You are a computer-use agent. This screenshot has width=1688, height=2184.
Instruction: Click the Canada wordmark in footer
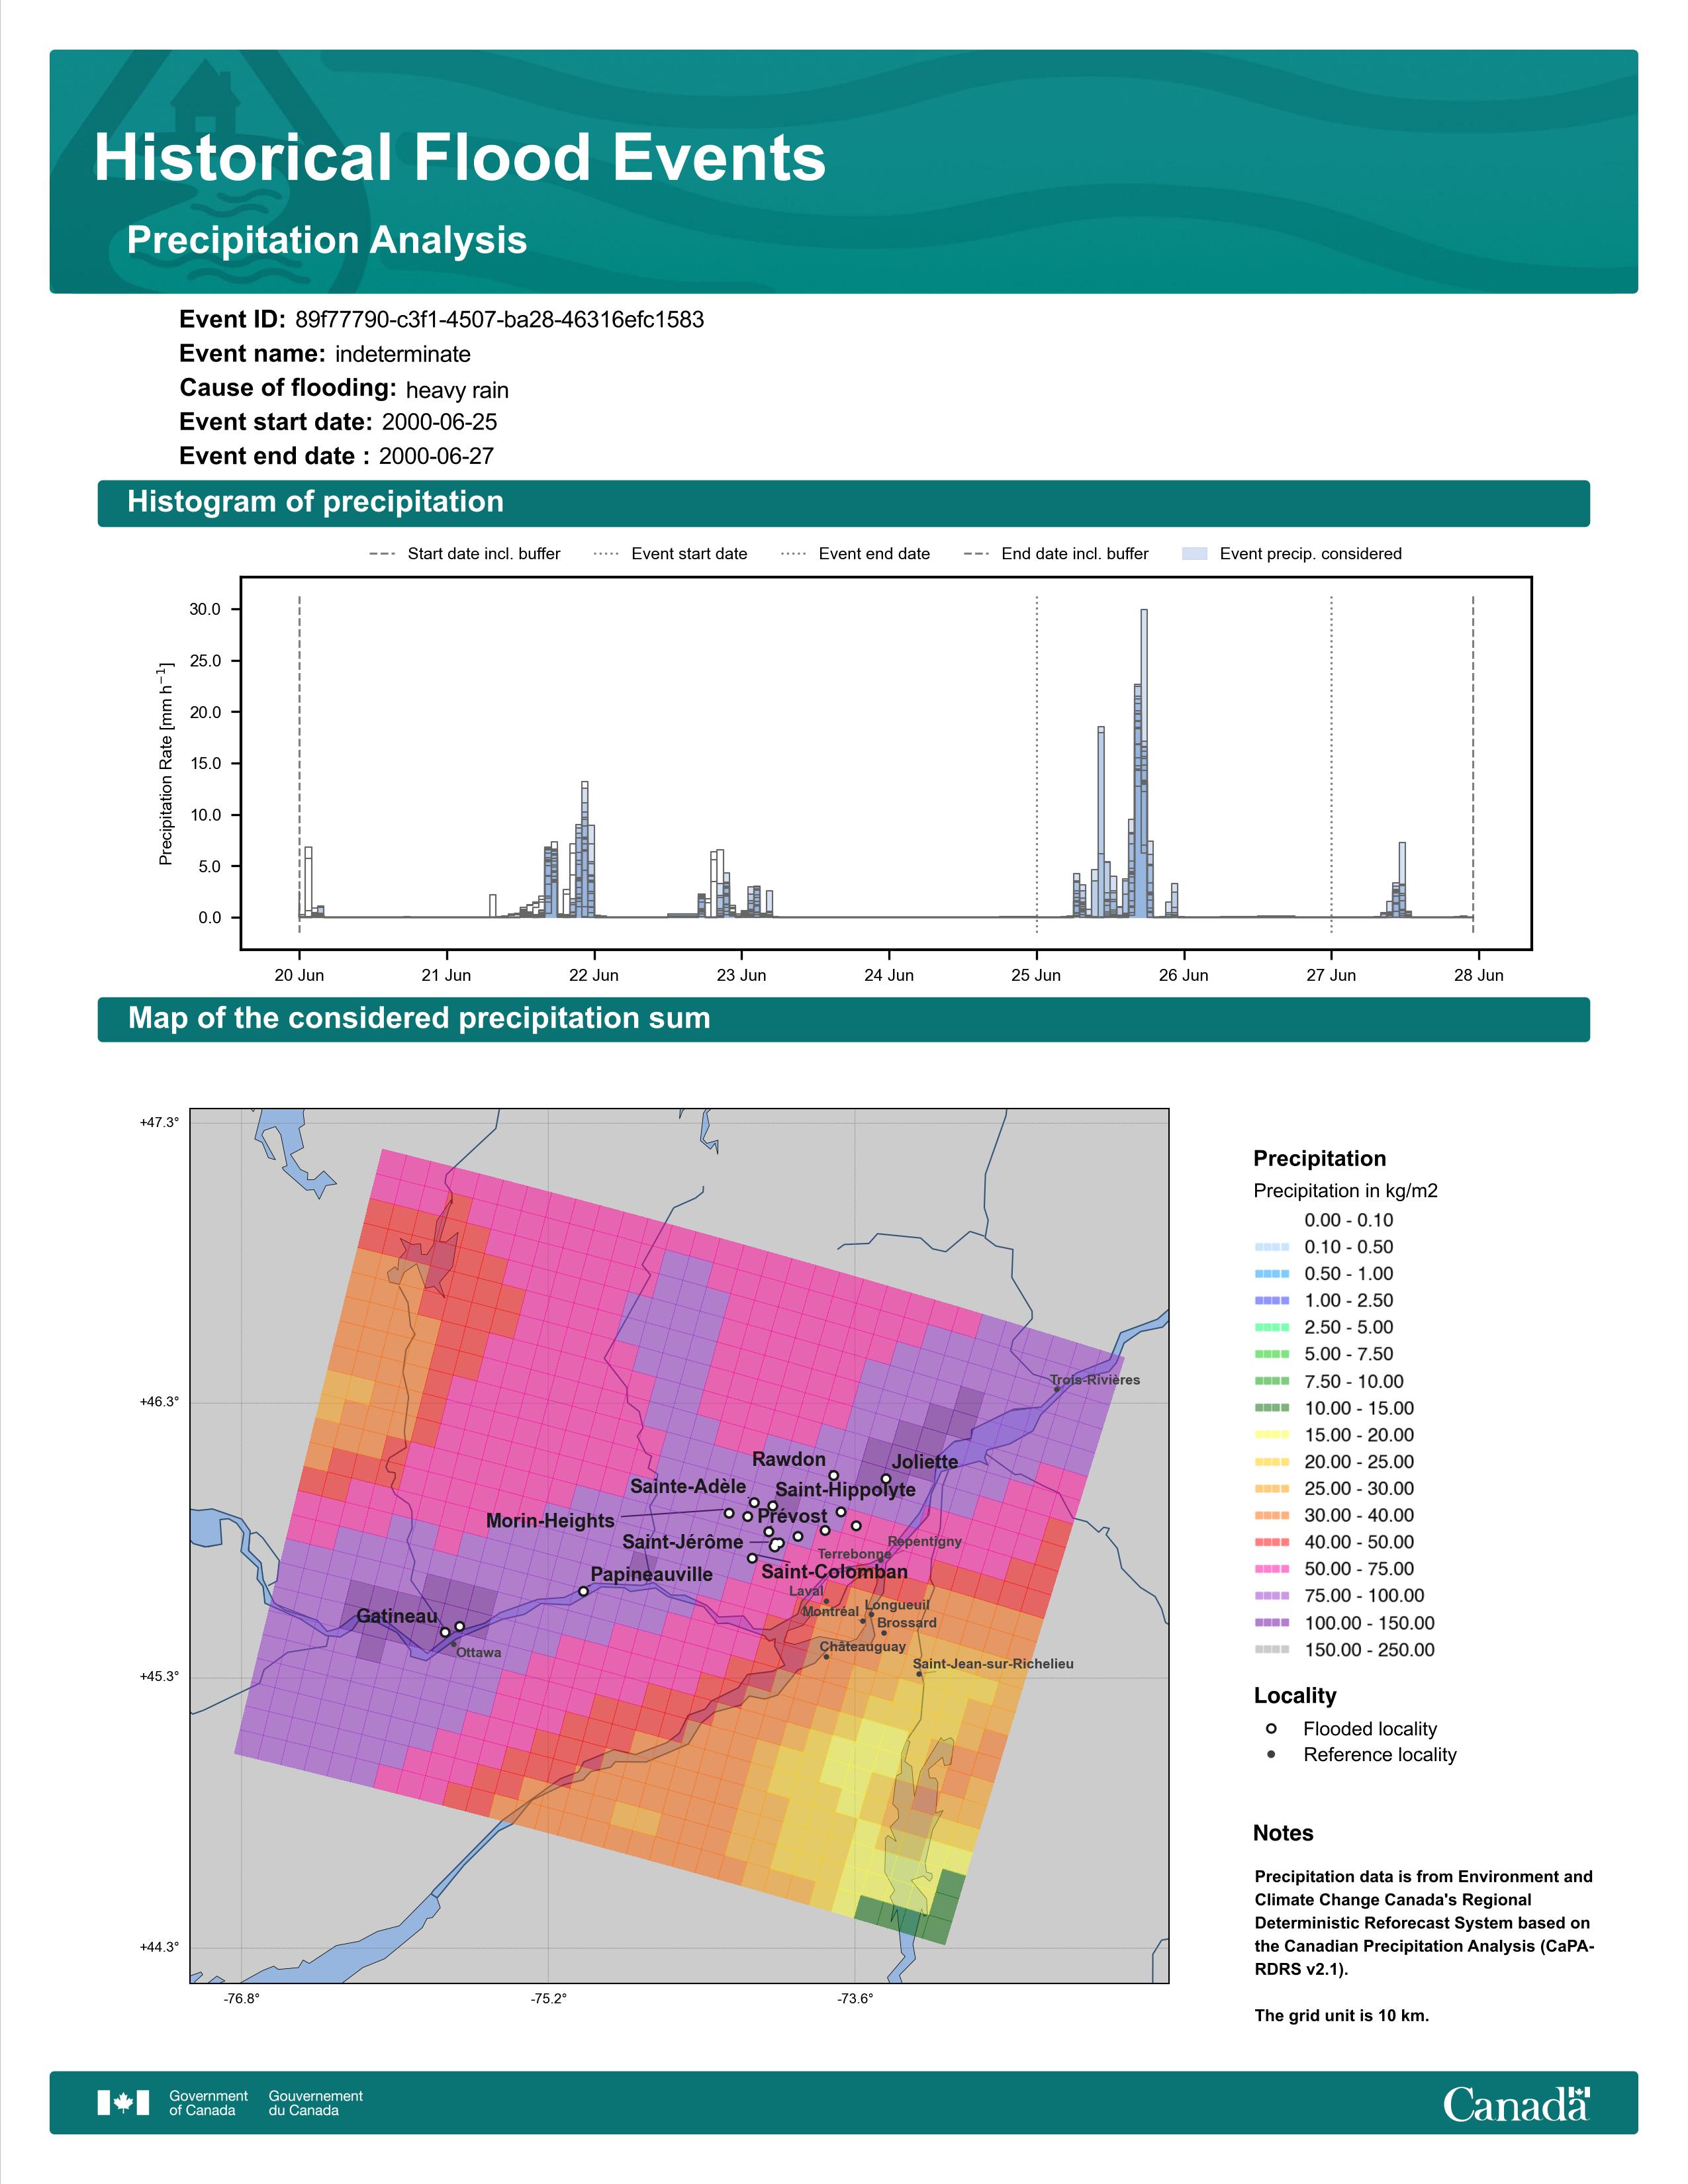[x=1516, y=2103]
